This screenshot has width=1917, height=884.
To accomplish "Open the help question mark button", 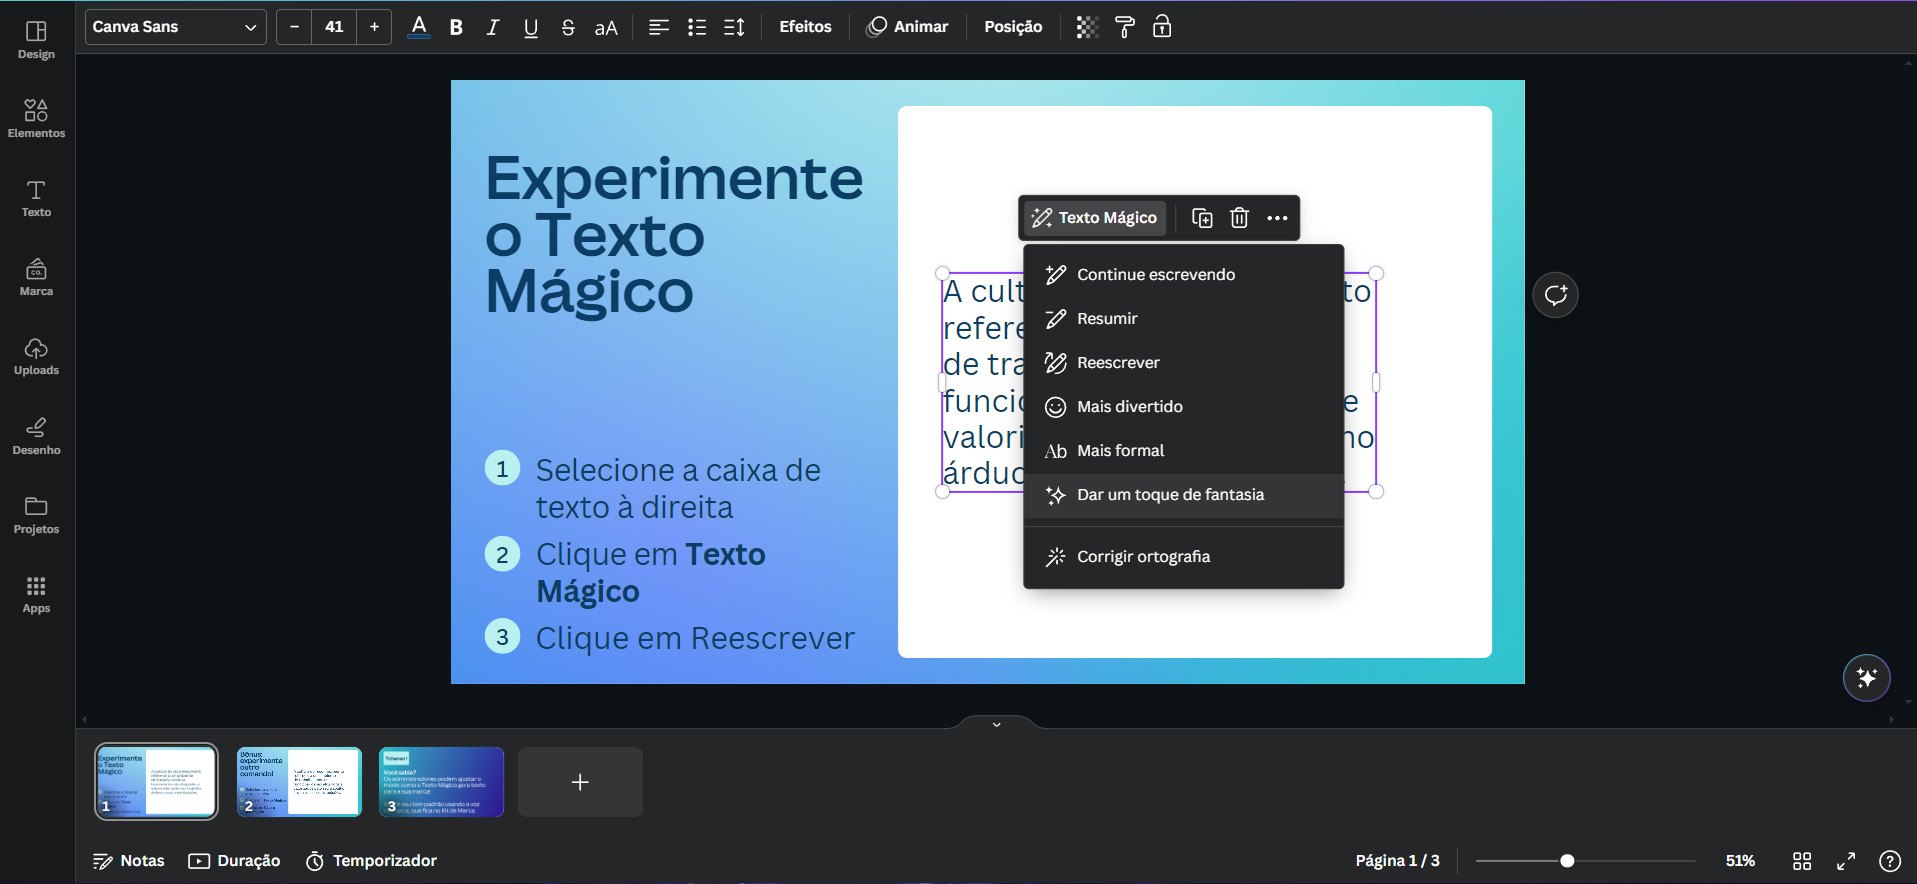I will pyautogui.click(x=1890, y=861).
